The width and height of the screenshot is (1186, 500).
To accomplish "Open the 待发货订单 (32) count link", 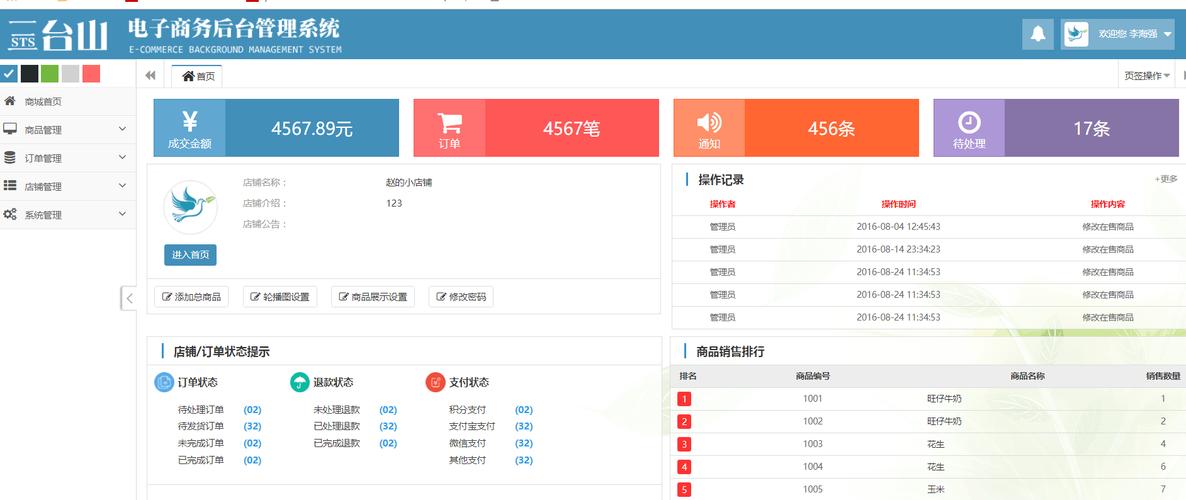I will coord(253,427).
